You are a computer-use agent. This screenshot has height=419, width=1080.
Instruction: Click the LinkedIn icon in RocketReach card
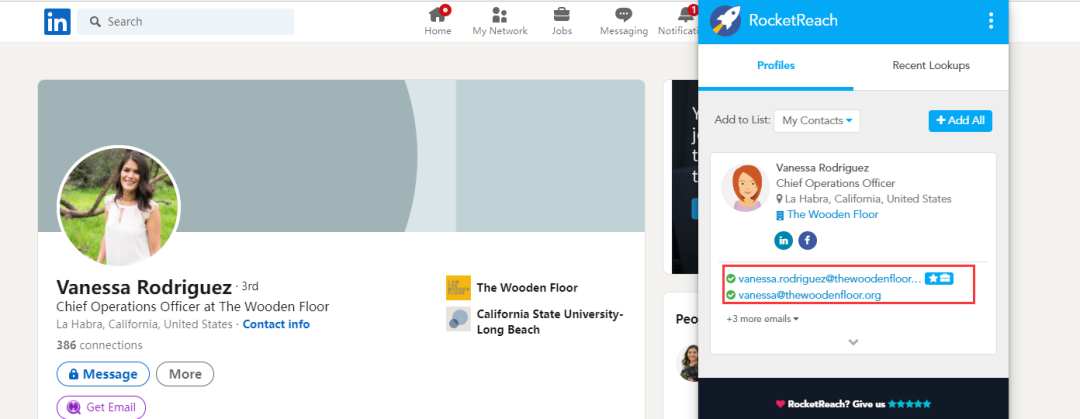coord(784,240)
